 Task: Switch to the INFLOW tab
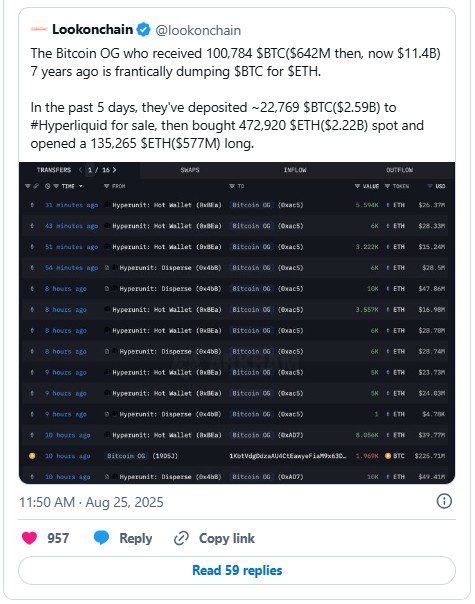pos(295,170)
